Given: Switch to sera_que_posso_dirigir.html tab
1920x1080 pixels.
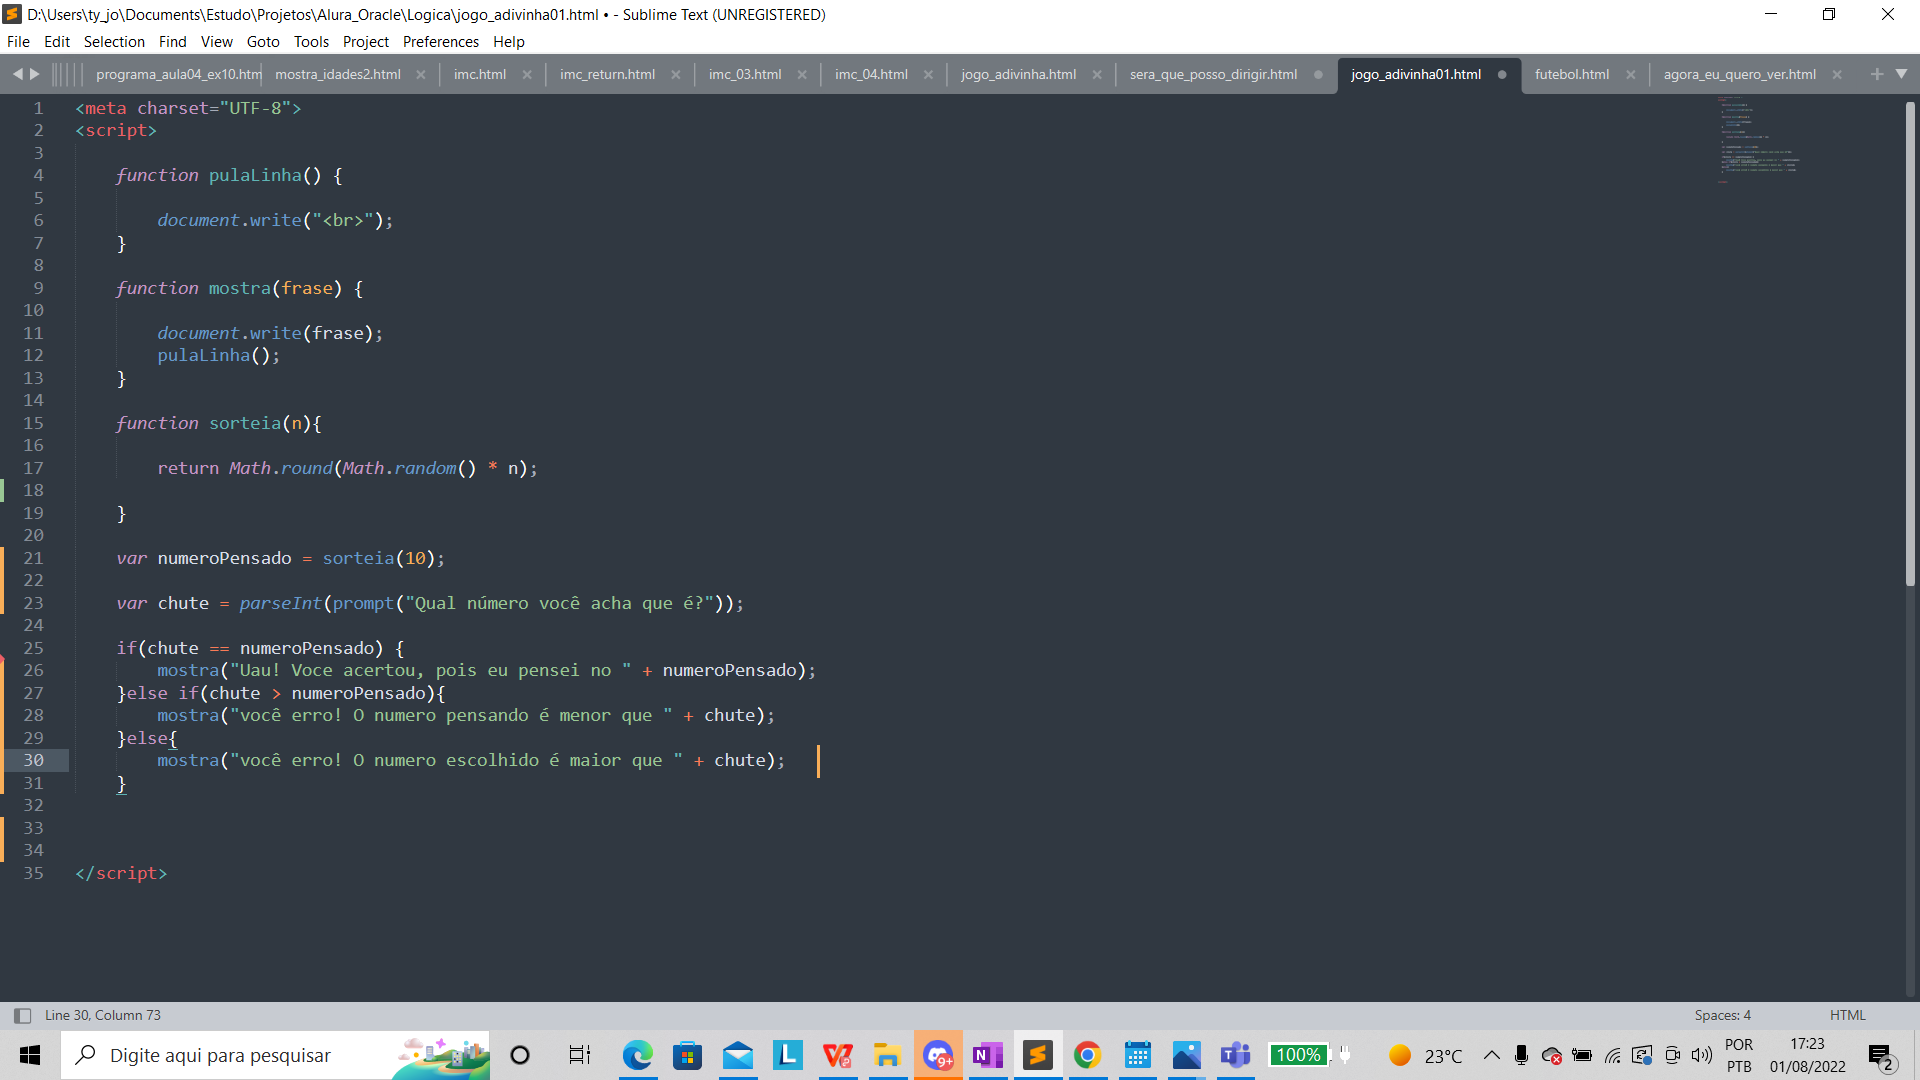Looking at the screenshot, I should coord(1213,74).
